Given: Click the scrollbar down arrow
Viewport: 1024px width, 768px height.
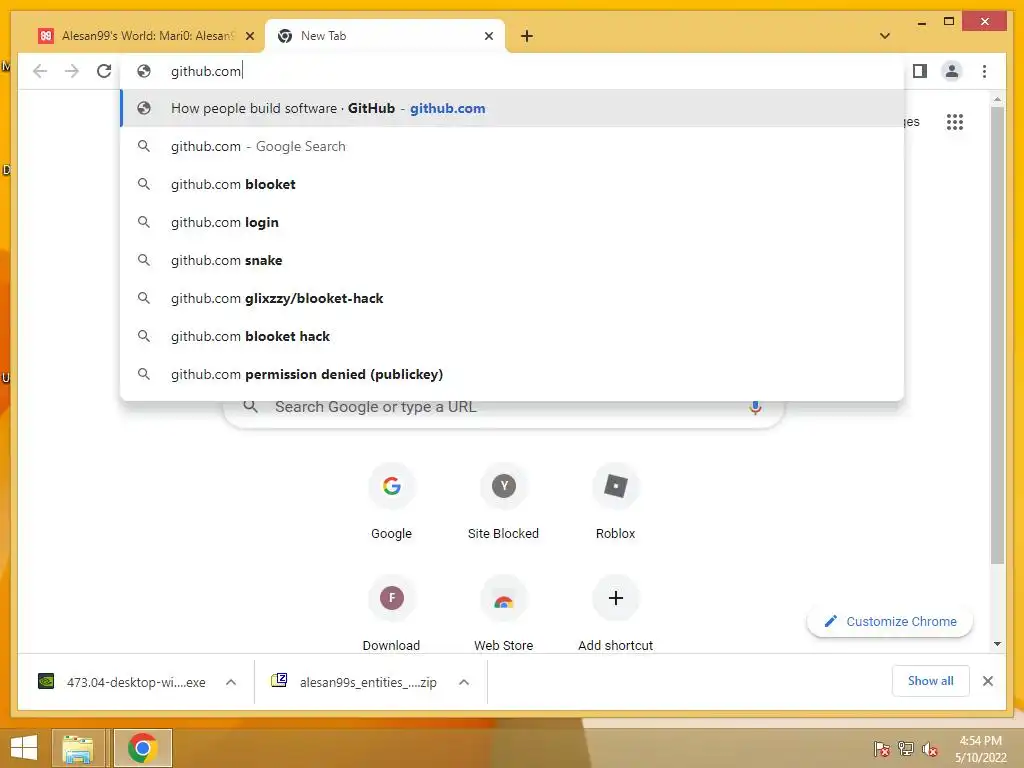Looking at the screenshot, I should point(997,644).
